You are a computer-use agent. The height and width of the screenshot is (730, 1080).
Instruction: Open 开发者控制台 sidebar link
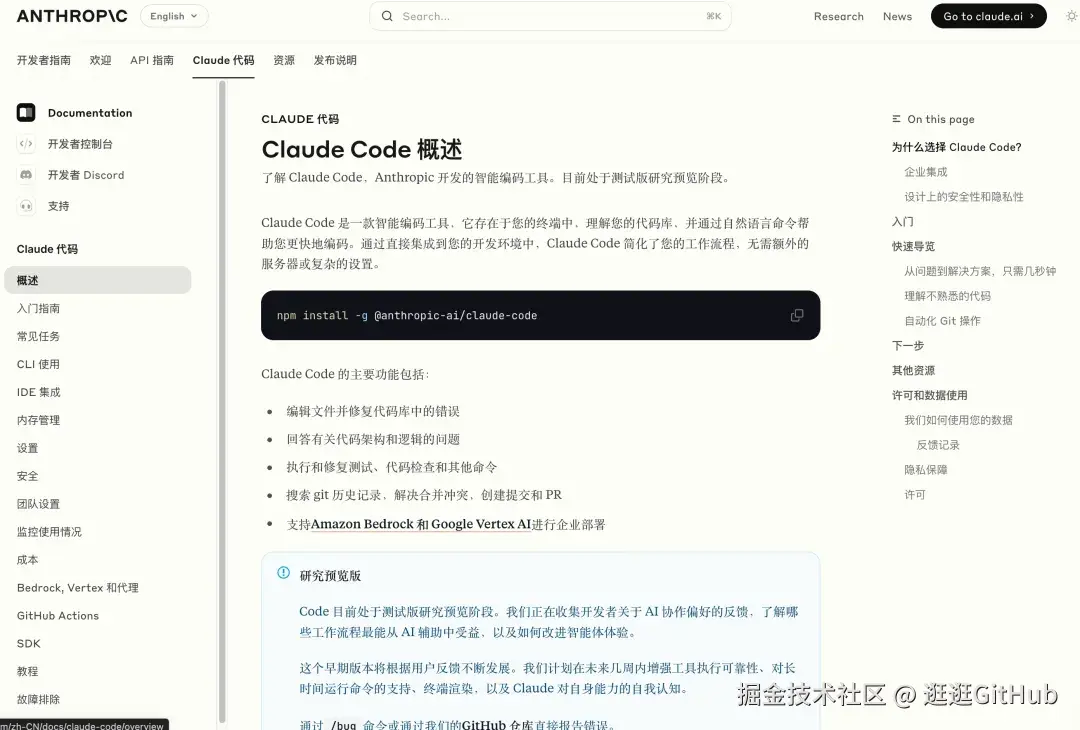(x=80, y=144)
